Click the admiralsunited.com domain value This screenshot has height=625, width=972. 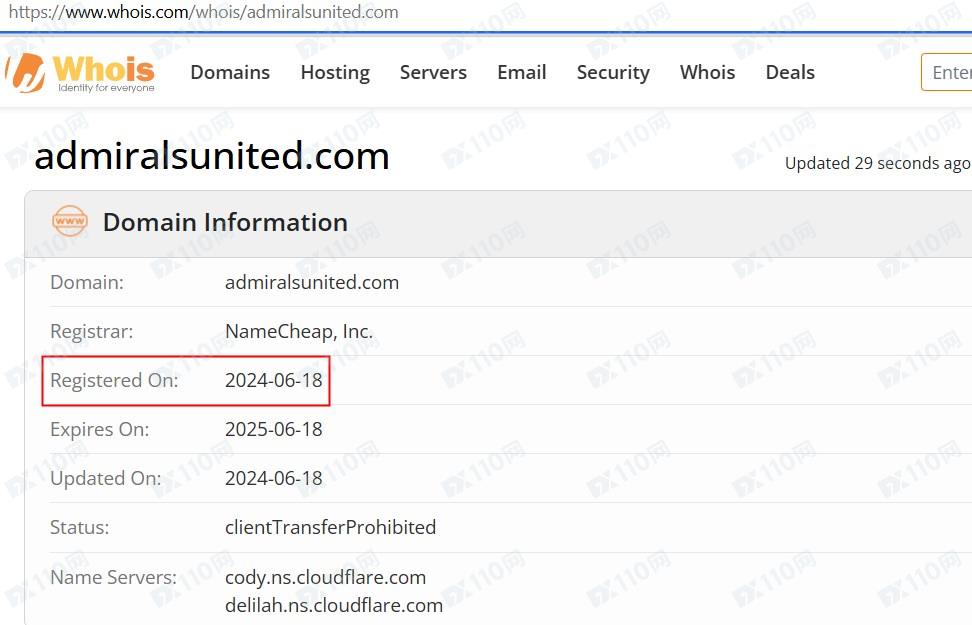pyautogui.click(x=312, y=282)
